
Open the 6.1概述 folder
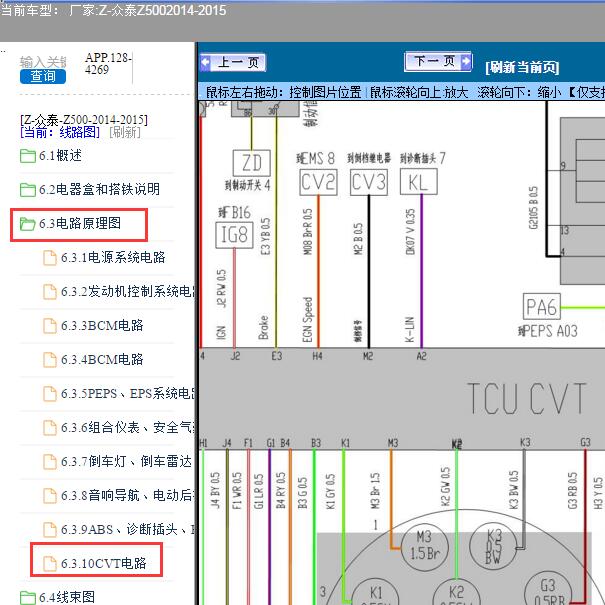[60, 155]
